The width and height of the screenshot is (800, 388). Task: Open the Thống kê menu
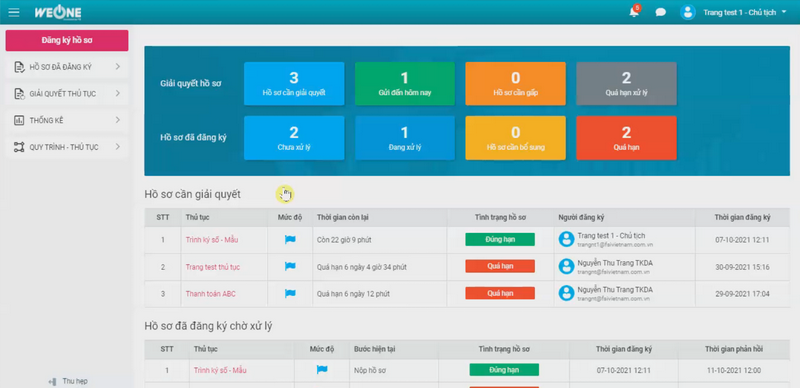(67, 120)
